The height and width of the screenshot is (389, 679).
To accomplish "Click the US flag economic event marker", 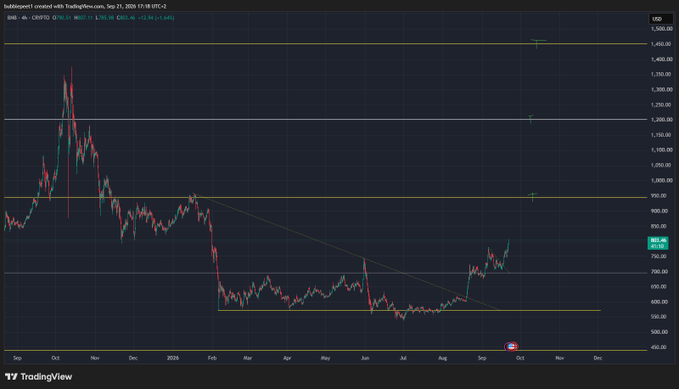I will [x=511, y=346].
